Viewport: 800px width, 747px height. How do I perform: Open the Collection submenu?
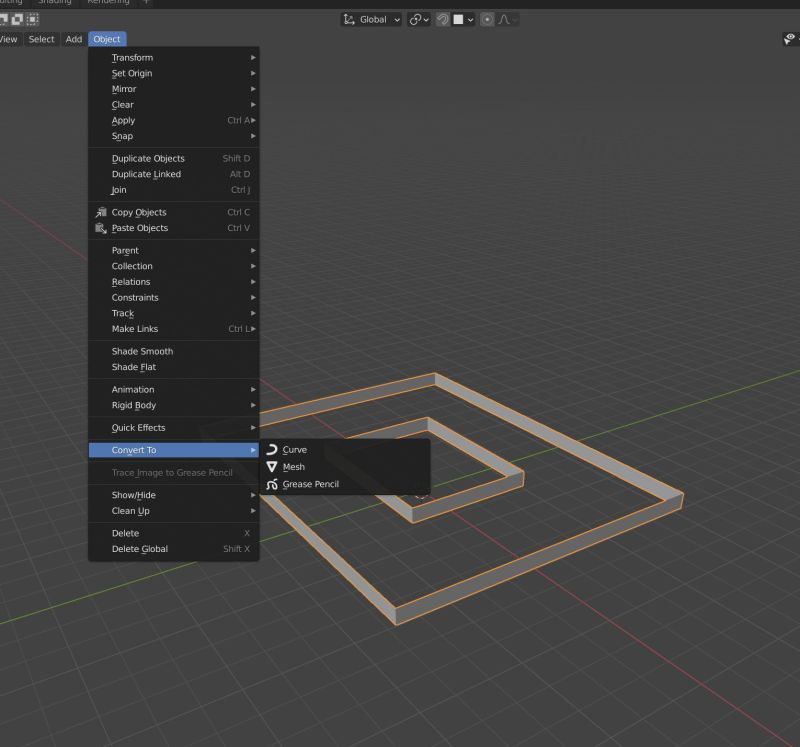tap(174, 266)
